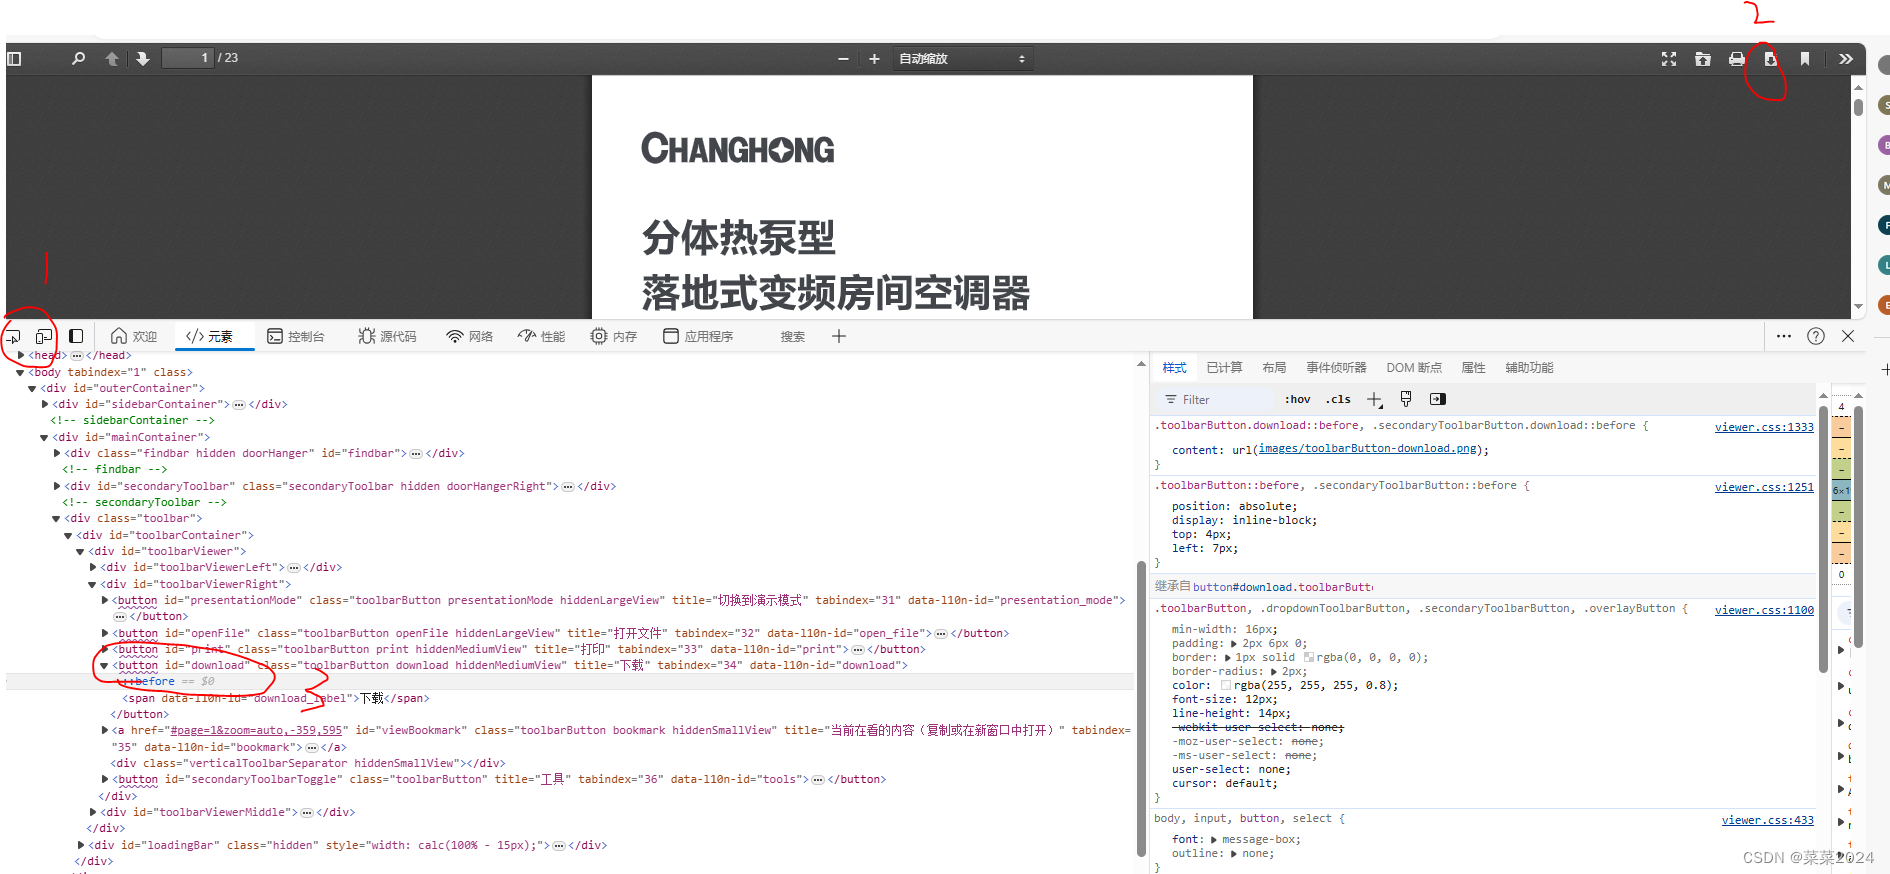This screenshot has height=874, width=1890.
Task: Open the 网络 tab
Action: click(470, 337)
